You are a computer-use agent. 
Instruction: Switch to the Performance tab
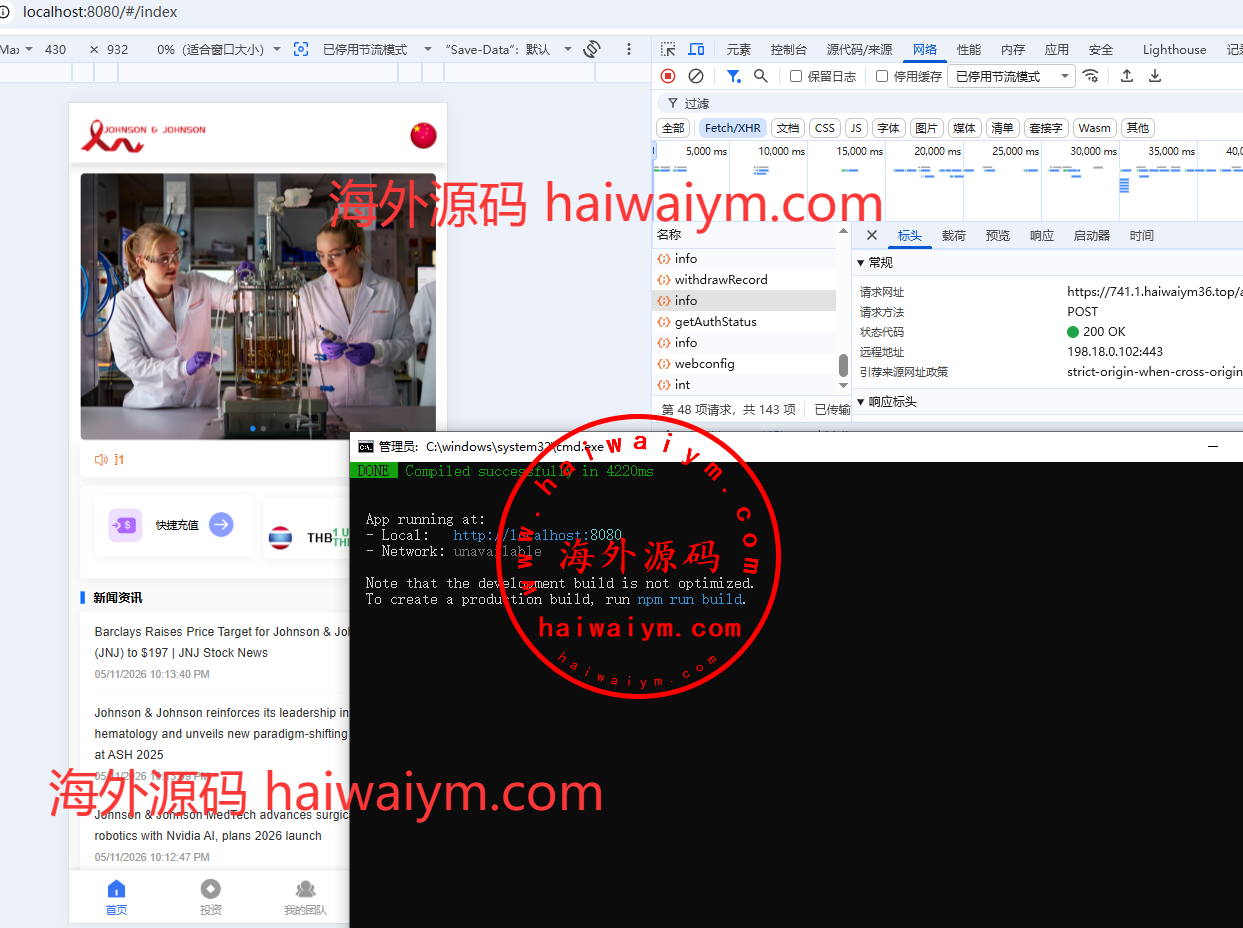969,49
